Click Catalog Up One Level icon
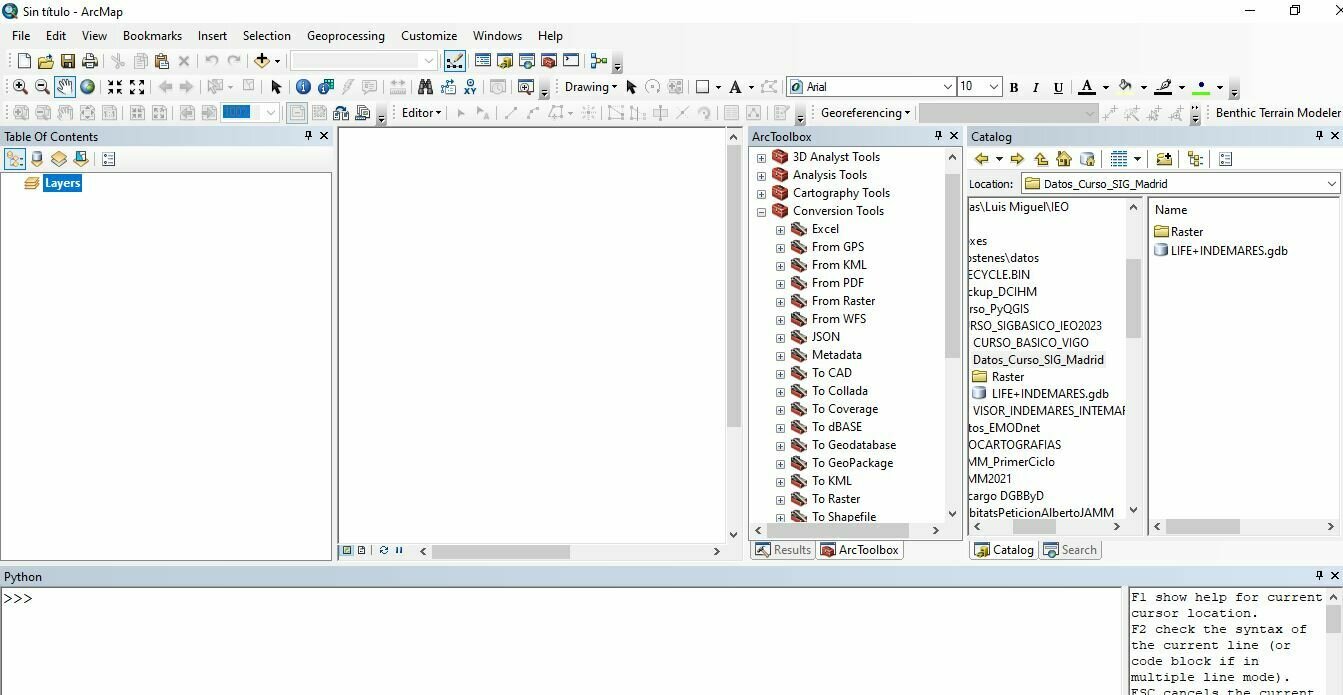Image resolution: width=1343 pixels, height=695 pixels. point(1041,159)
